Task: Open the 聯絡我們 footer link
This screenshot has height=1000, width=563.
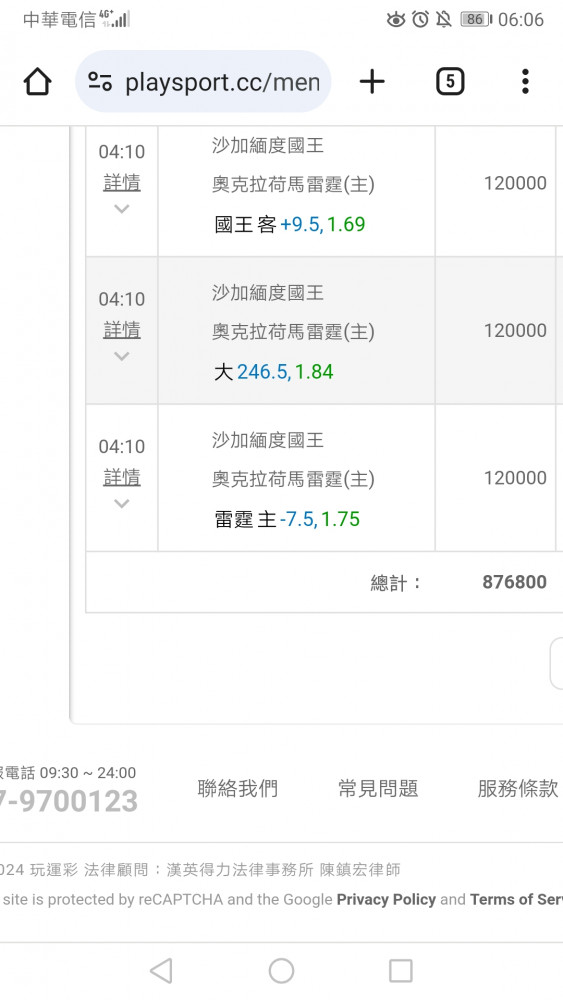Action: [x=238, y=788]
